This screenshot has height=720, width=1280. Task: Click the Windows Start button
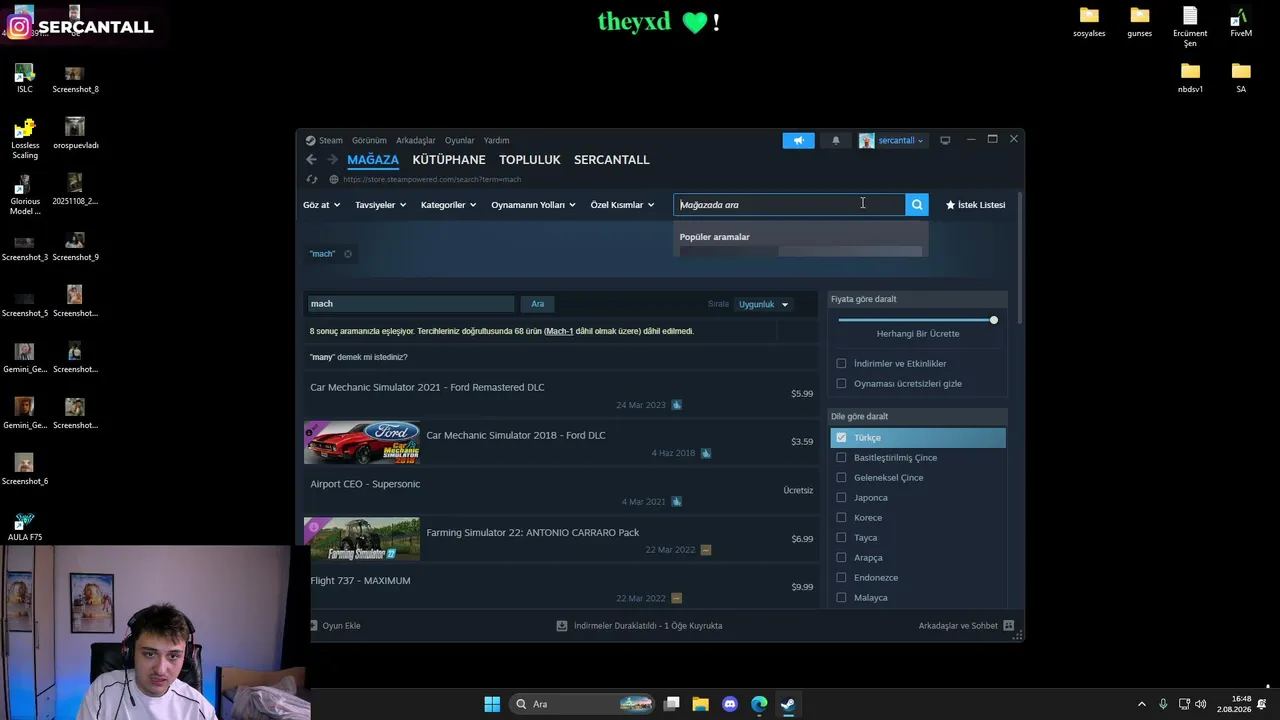[492, 704]
